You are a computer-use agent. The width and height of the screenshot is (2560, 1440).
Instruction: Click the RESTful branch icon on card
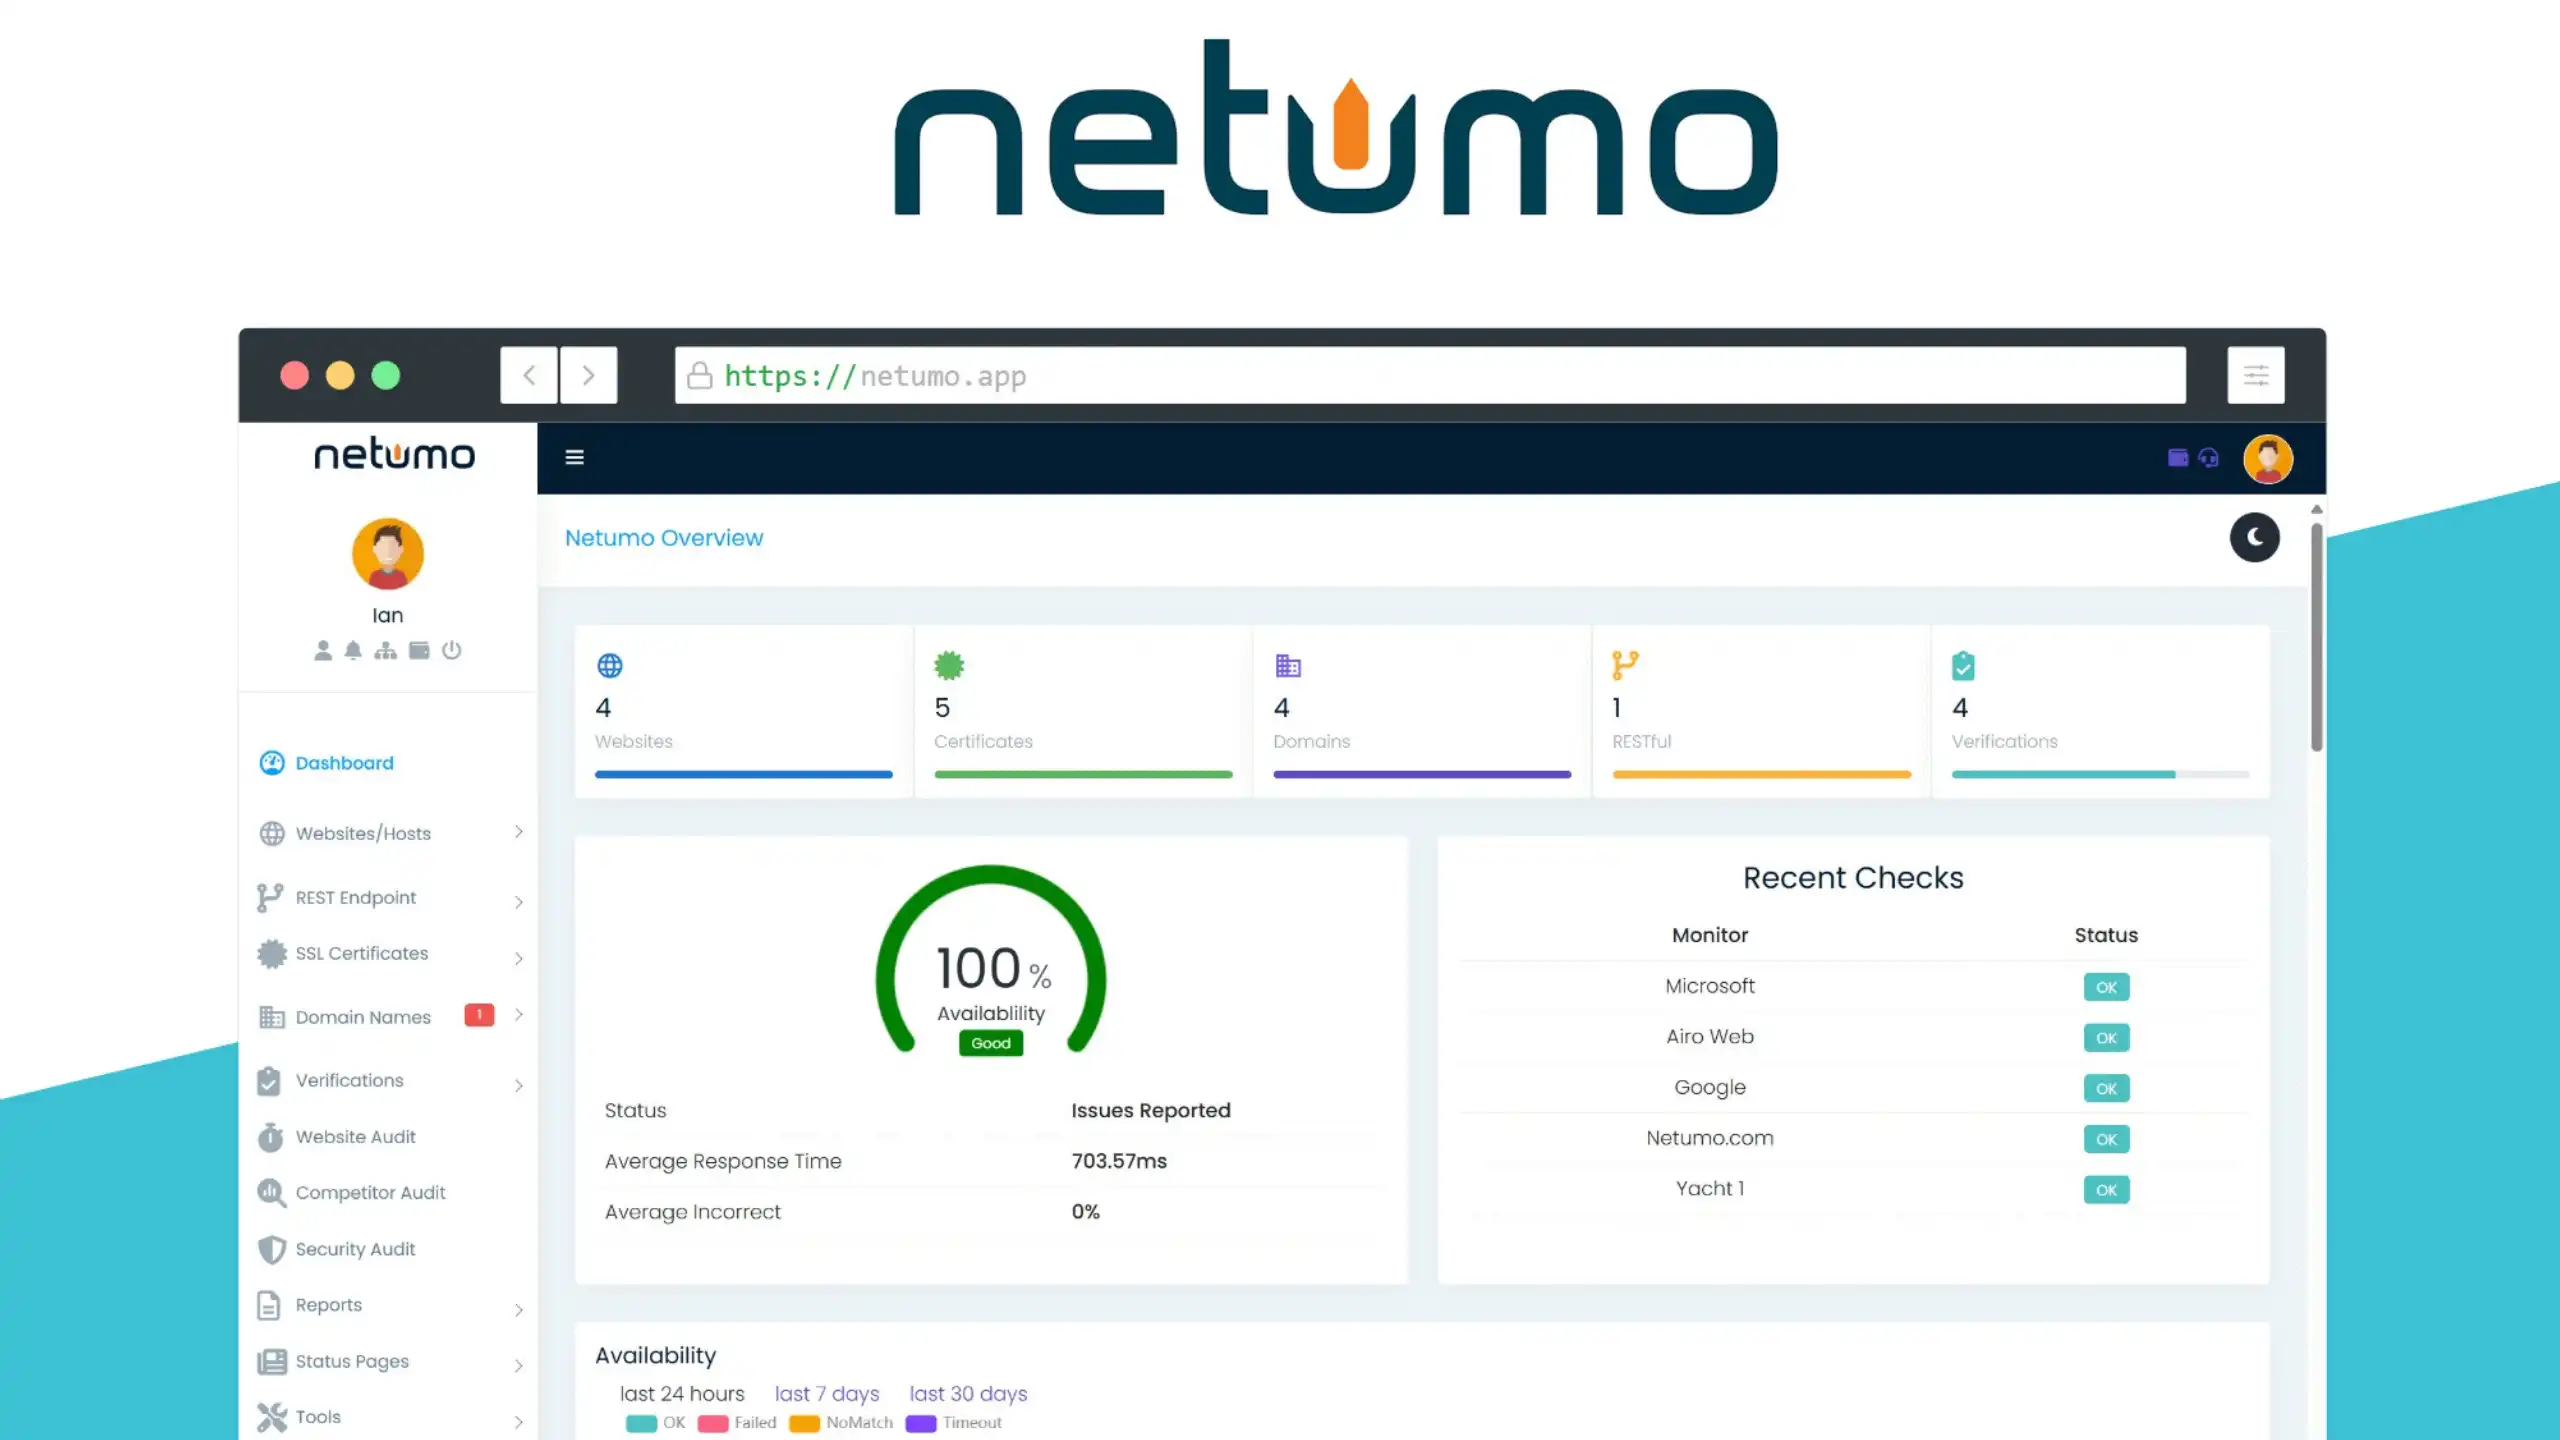coord(1625,665)
